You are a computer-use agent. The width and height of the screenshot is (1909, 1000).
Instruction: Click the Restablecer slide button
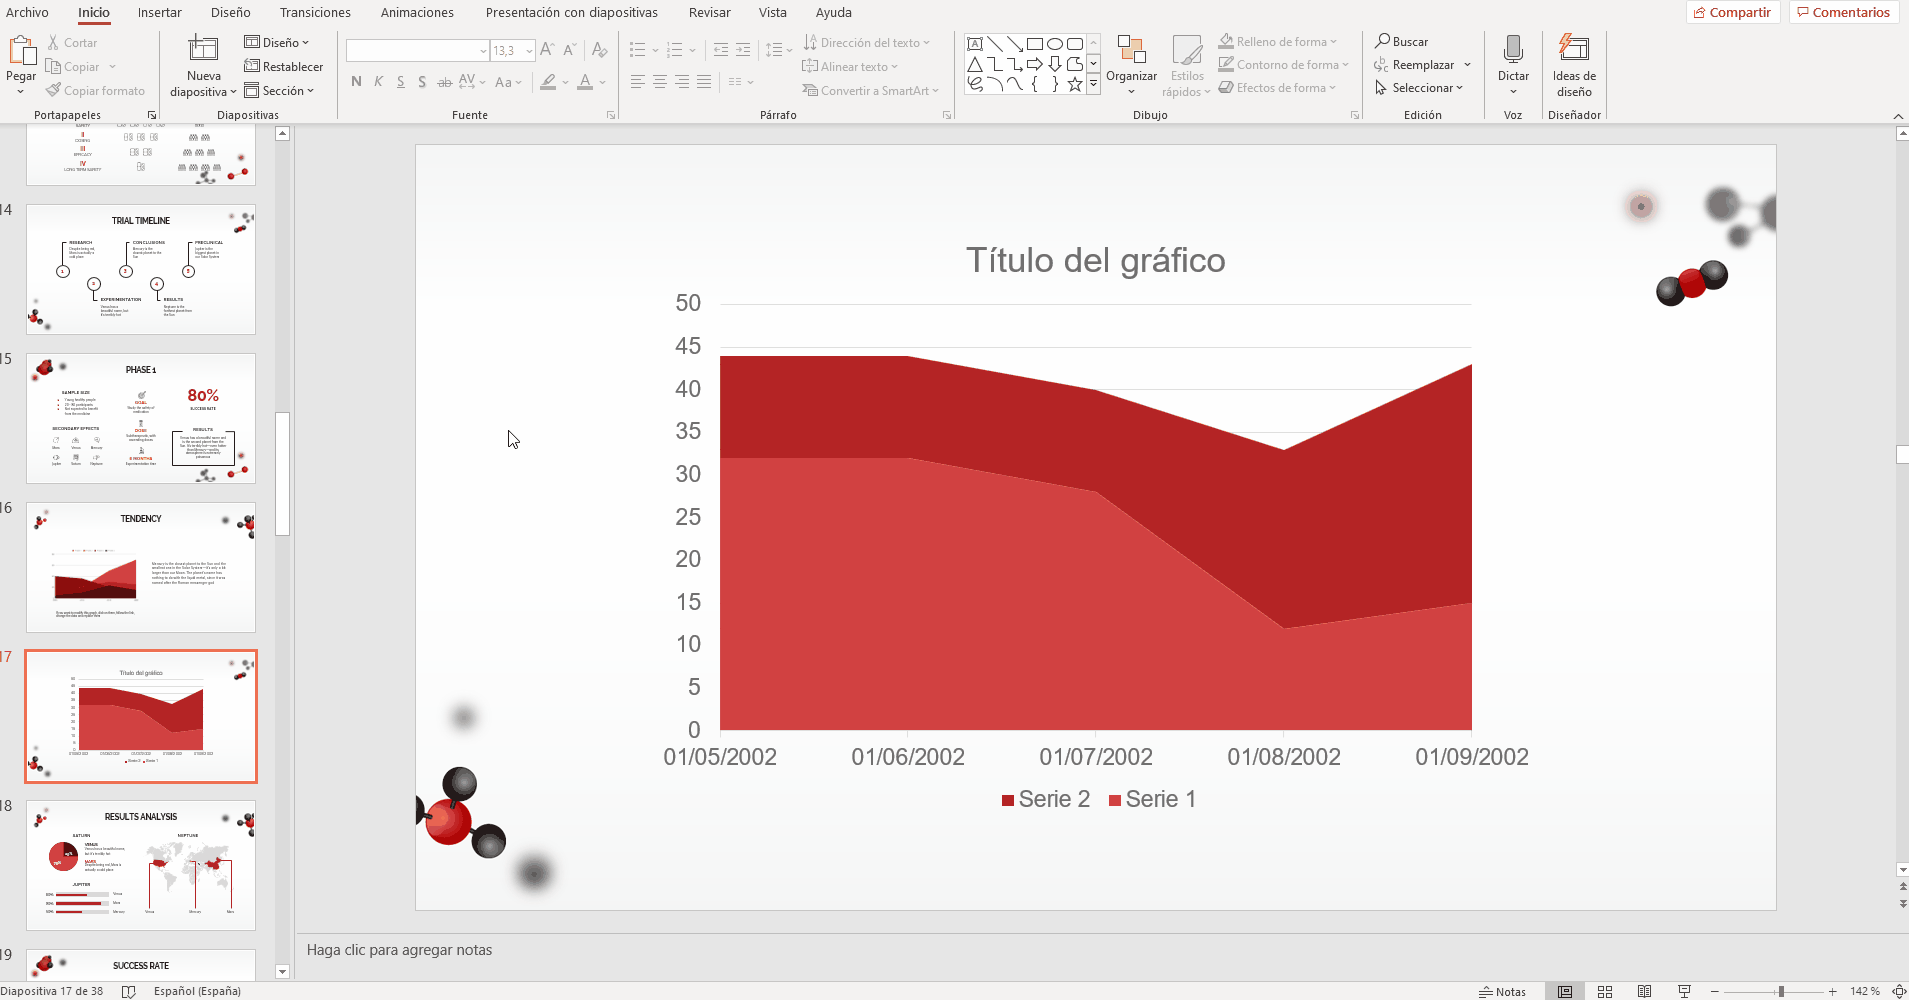284,67
